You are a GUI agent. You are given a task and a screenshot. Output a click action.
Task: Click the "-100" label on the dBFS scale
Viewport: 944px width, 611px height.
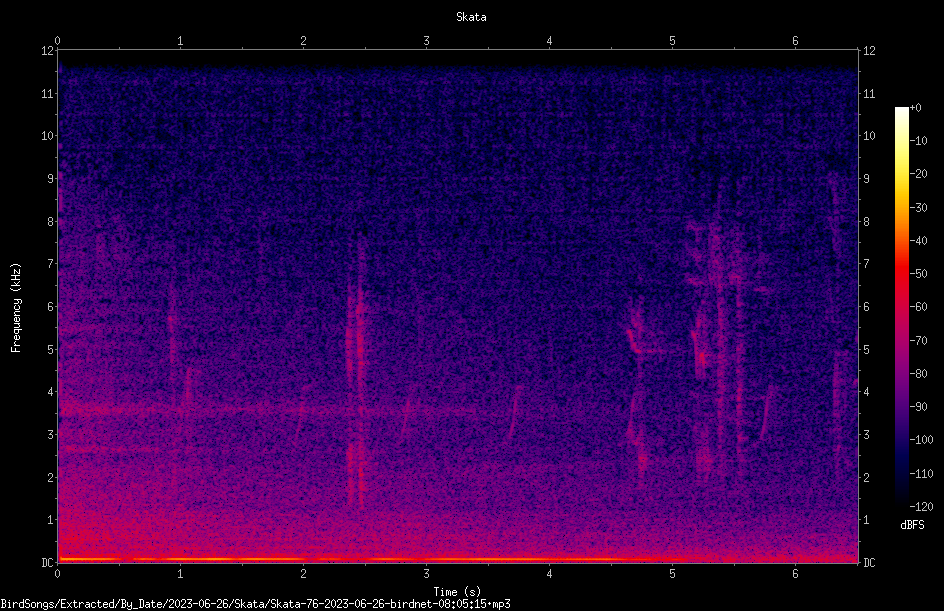pyautogui.click(x=921, y=440)
